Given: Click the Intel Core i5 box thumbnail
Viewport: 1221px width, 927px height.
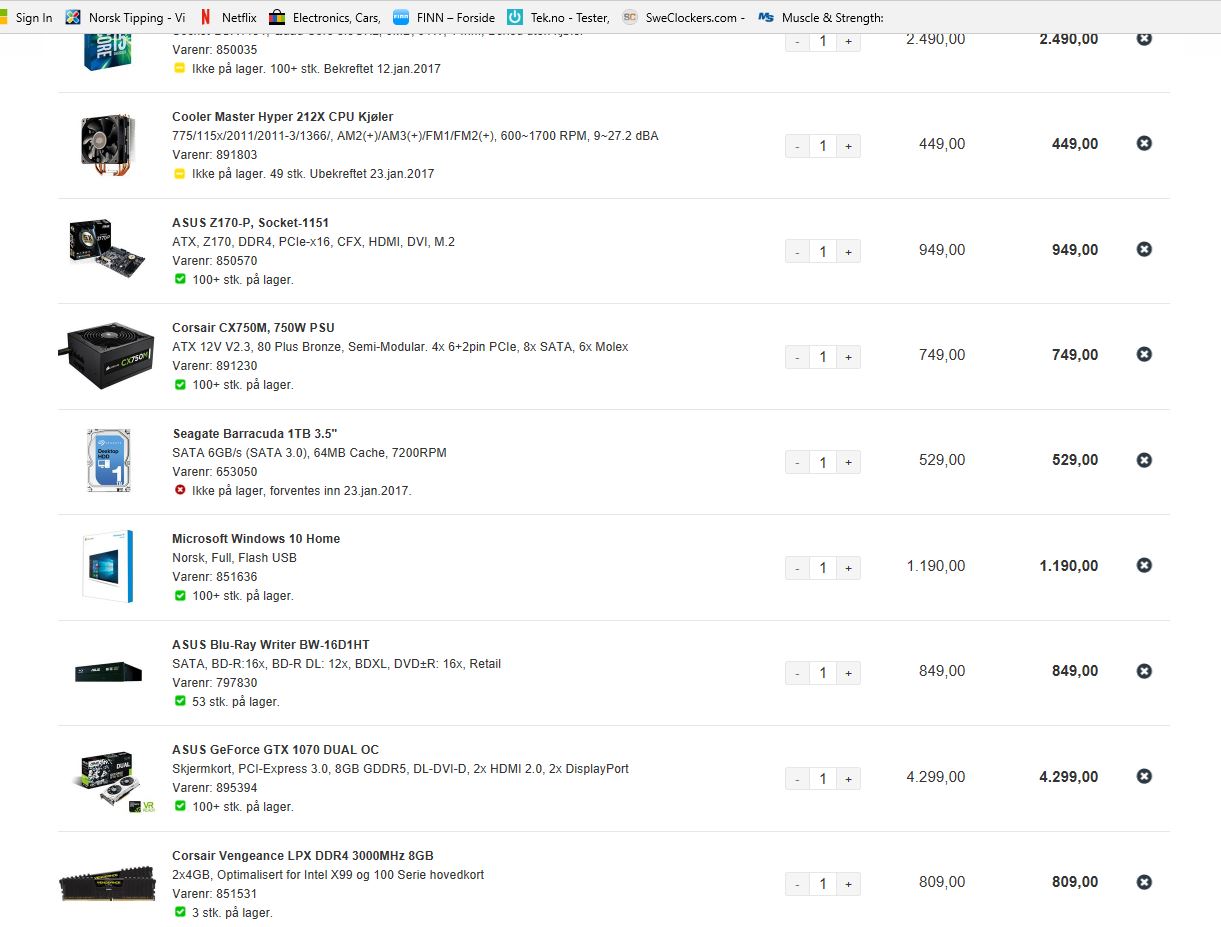Looking at the screenshot, I should pyautogui.click(x=107, y=52).
